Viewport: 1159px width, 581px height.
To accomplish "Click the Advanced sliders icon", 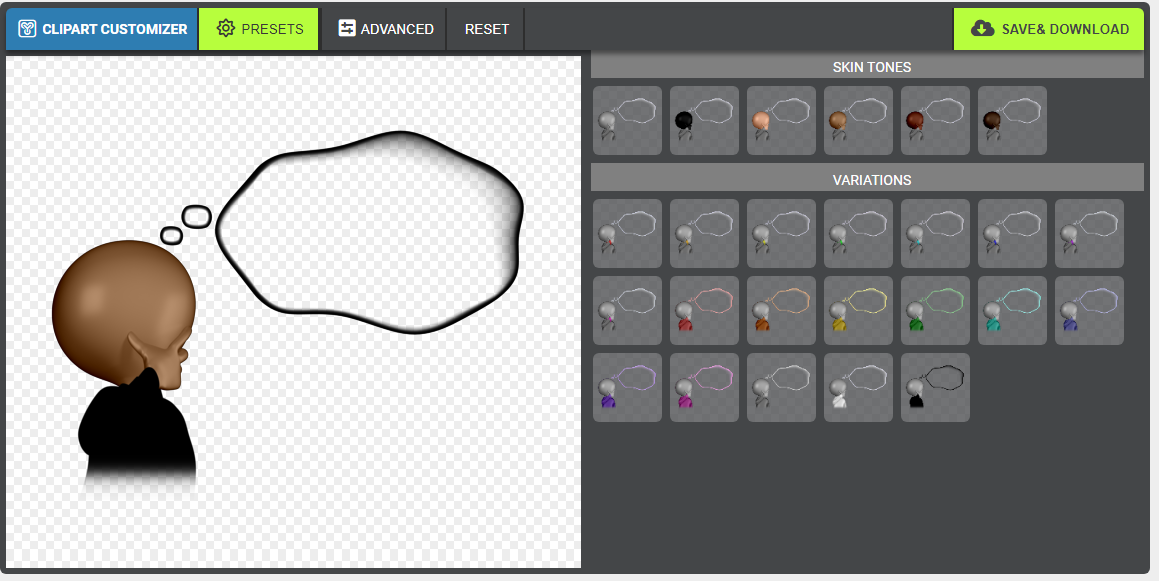I will pyautogui.click(x=347, y=29).
